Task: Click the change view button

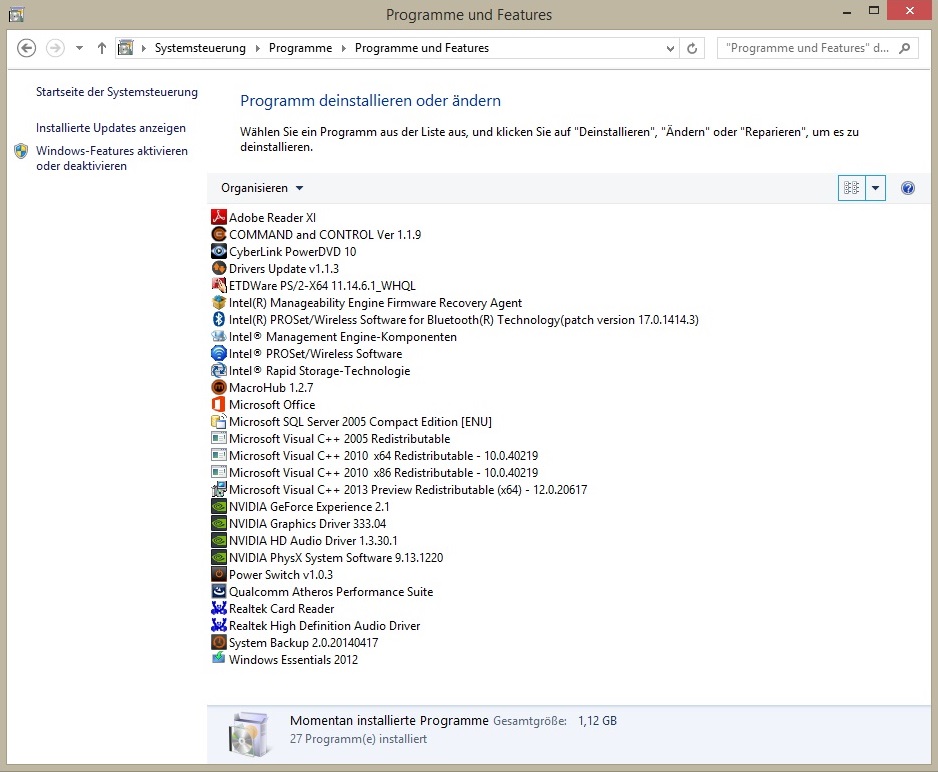Action: [851, 188]
